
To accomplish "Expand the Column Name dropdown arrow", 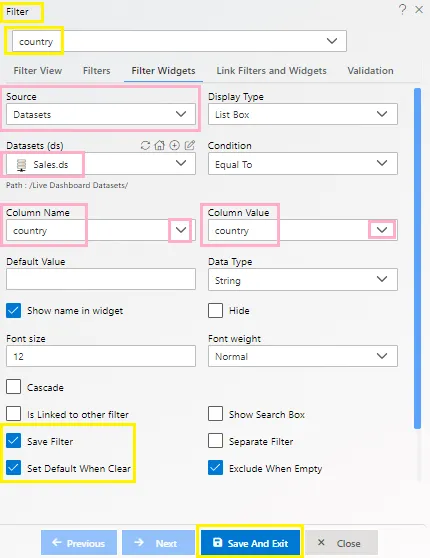I will [181, 230].
